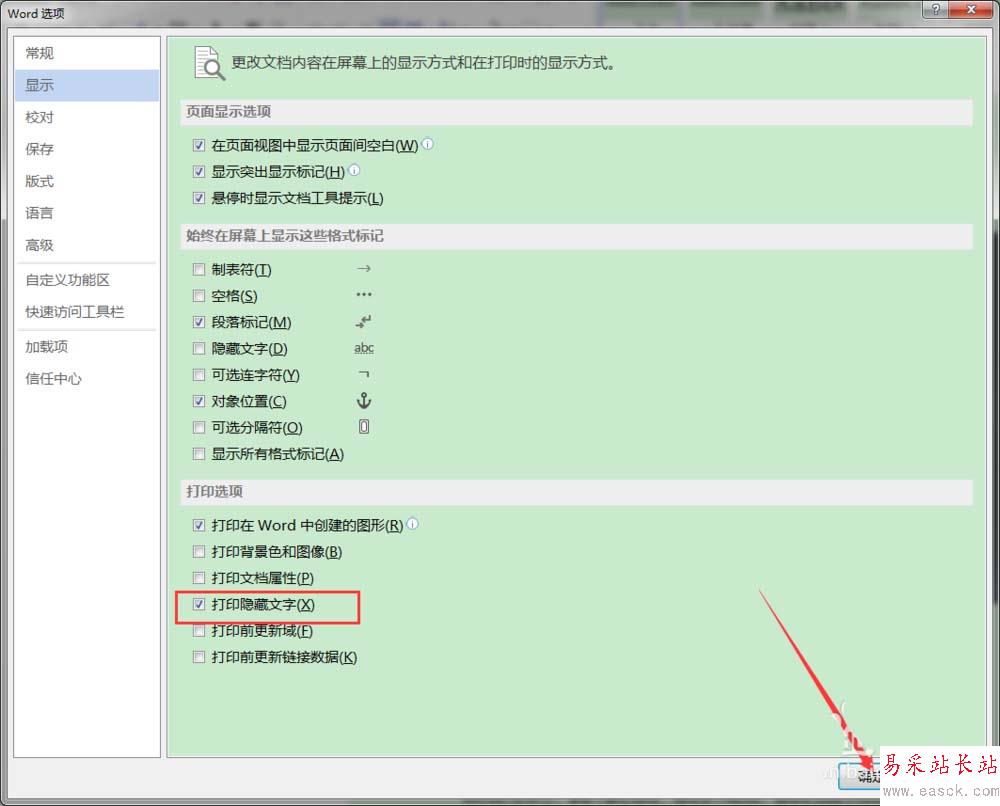Click the tab arrow symbol icon
The image size is (1000, 806).
364,268
